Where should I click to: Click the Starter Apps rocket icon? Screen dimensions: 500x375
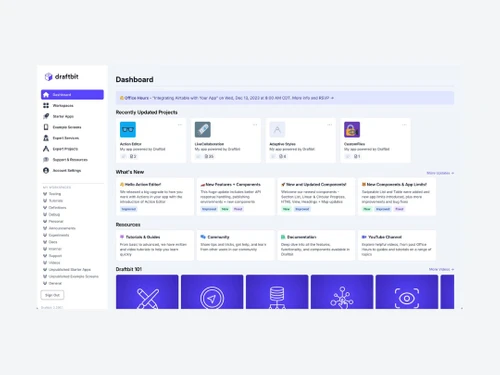(x=46, y=116)
